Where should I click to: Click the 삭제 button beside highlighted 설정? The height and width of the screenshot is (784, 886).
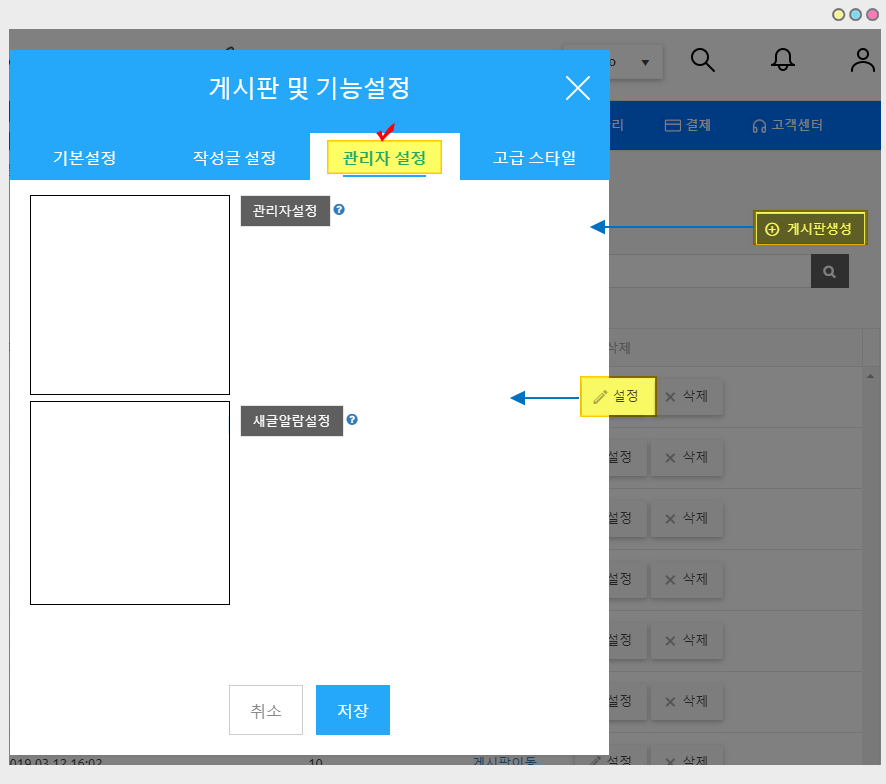coord(687,397)
